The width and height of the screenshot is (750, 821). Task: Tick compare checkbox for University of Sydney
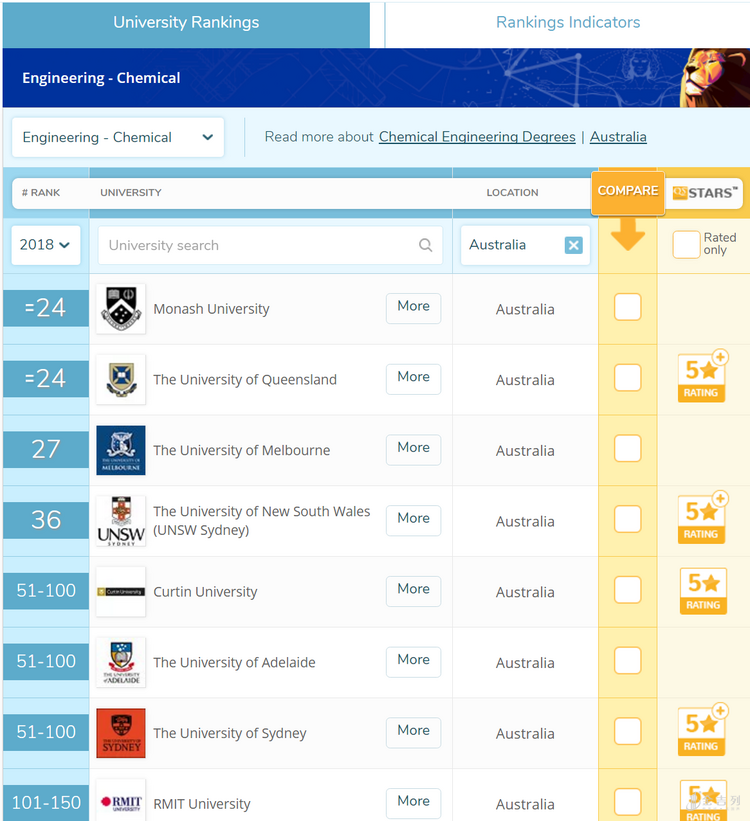(x=627, y=731)
